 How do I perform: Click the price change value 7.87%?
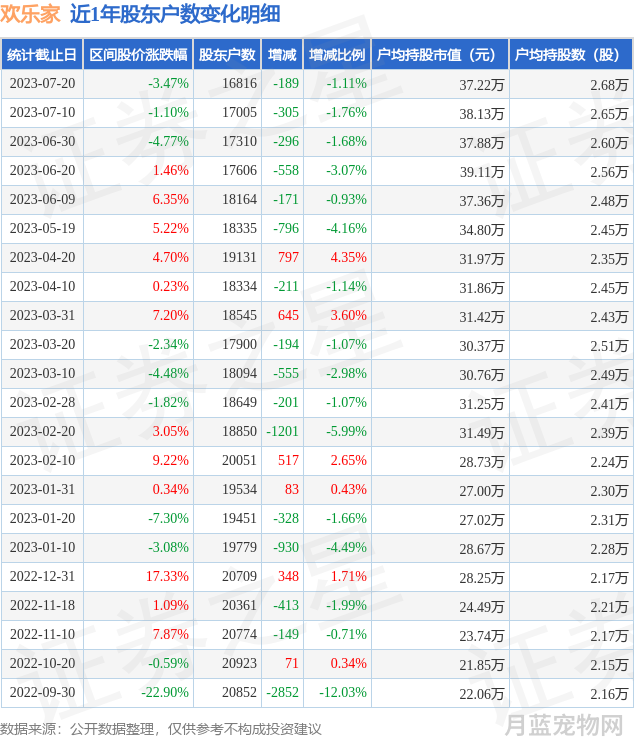click(170, 634)
